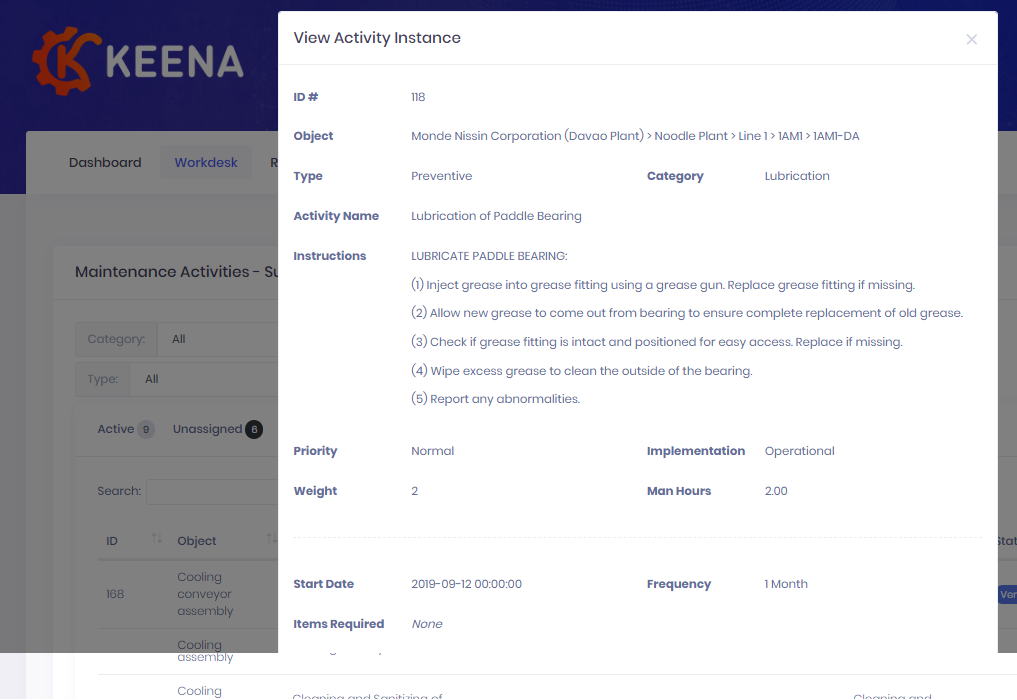Click the Keena gear logo icon
Image resolution: width=1017 pixels, height=700 pixels.
point(66,60)
